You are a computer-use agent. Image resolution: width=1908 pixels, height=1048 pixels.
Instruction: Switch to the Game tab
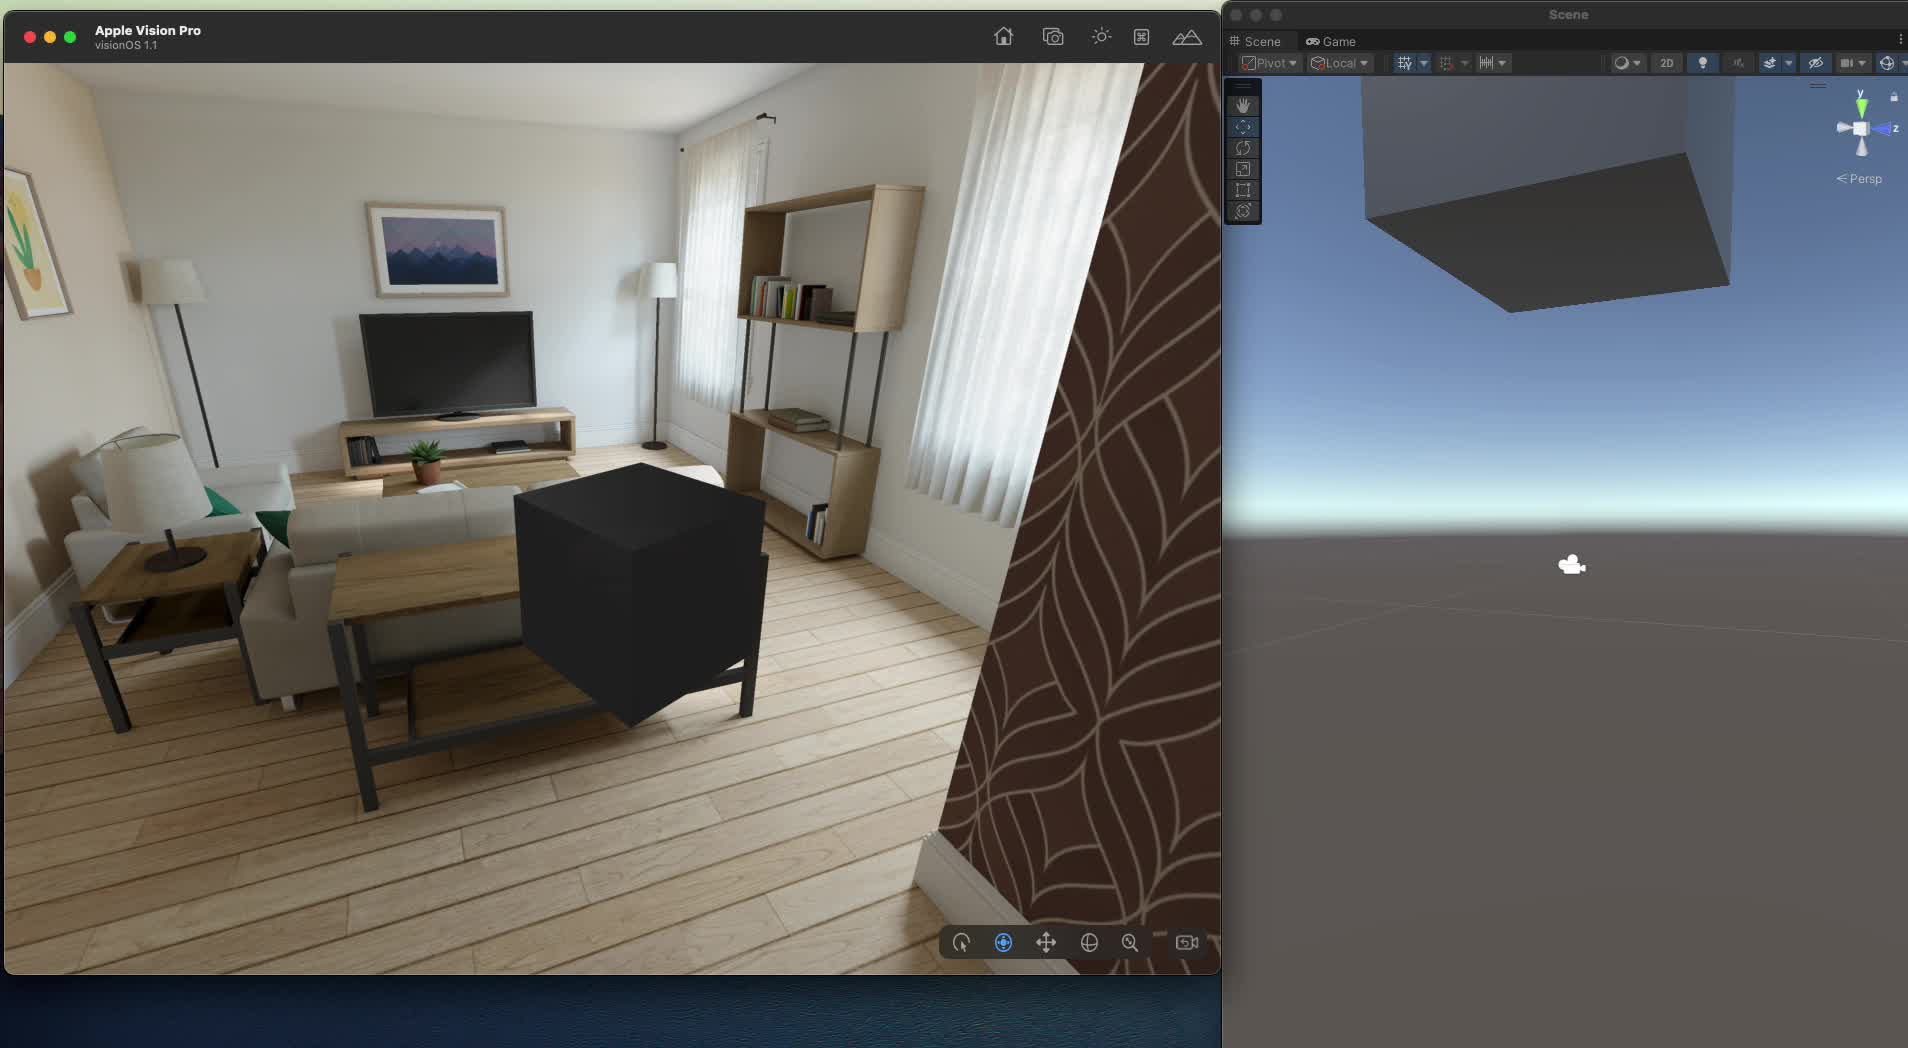[1331, 42]
